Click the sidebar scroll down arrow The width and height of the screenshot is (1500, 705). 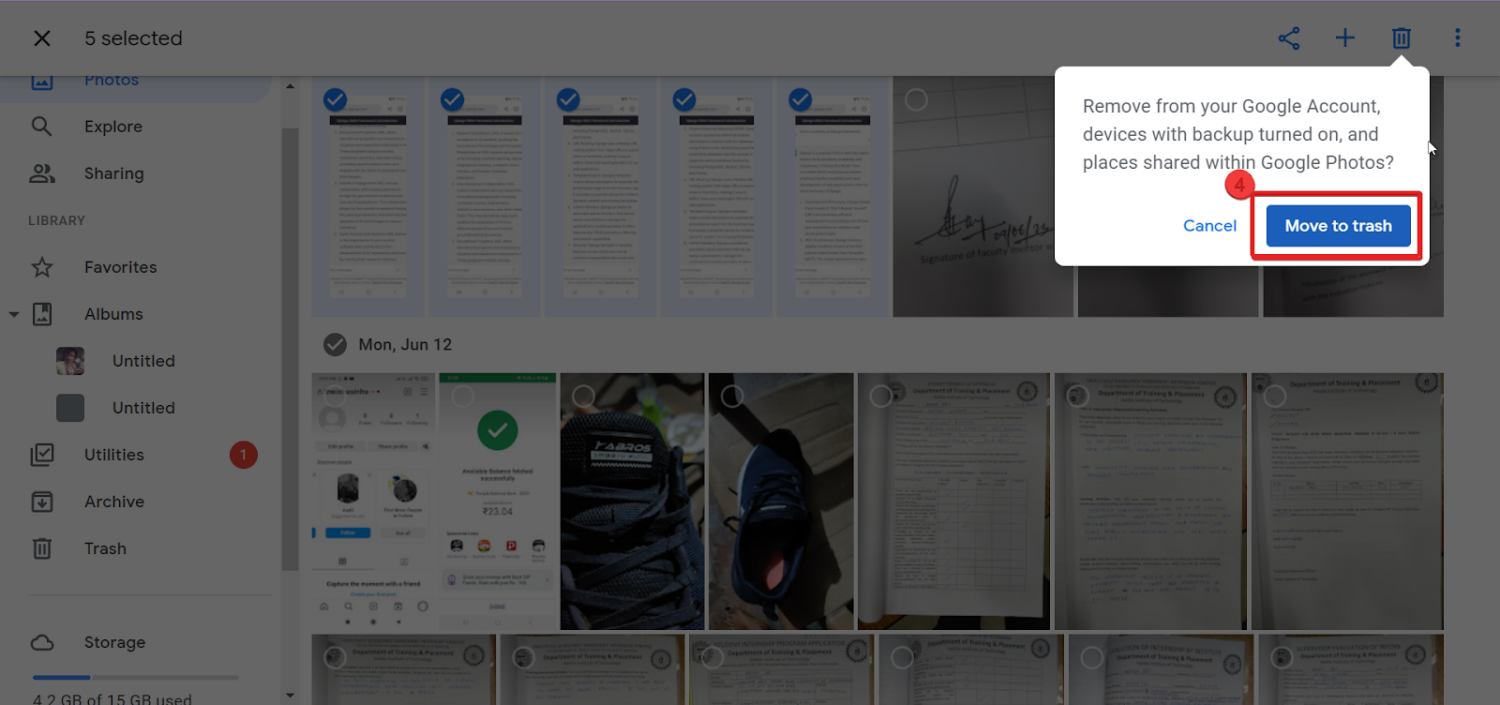click(x=290, y=695)
